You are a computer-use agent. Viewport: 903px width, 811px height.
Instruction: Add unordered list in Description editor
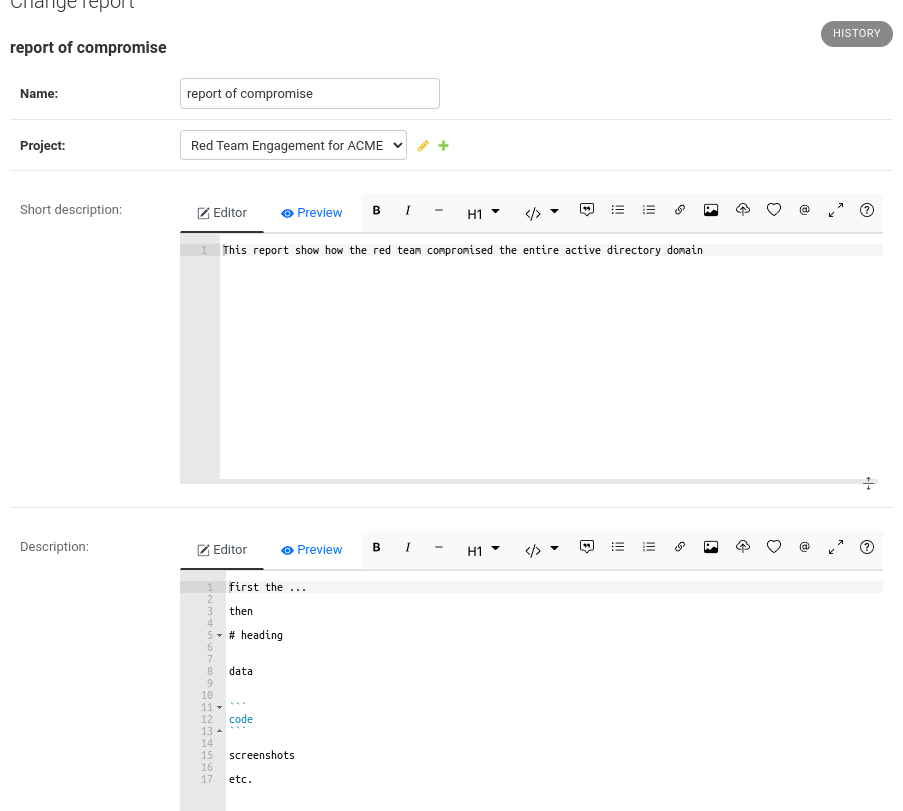pyautogui.click(x=618, y=547)
